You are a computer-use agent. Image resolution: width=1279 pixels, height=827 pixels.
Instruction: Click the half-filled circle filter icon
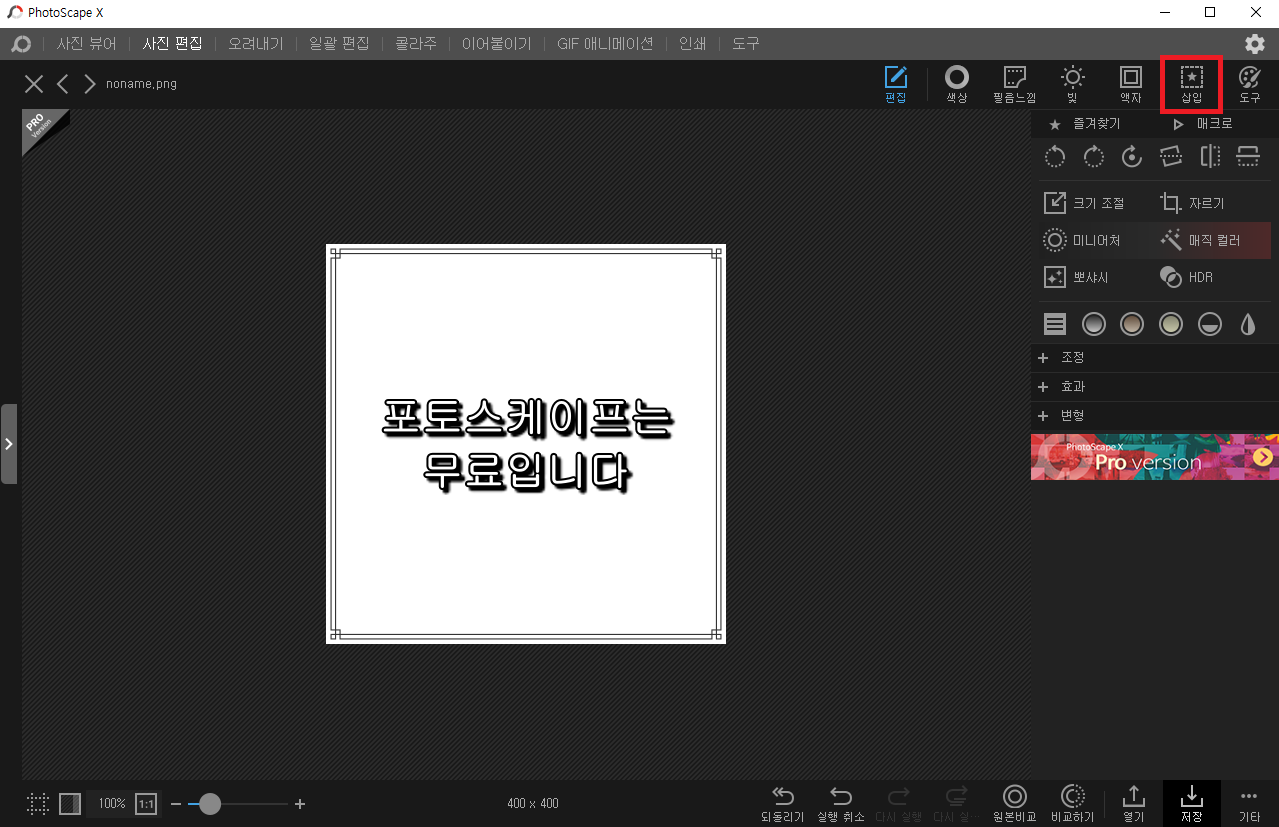click(x=1210, y=324)
